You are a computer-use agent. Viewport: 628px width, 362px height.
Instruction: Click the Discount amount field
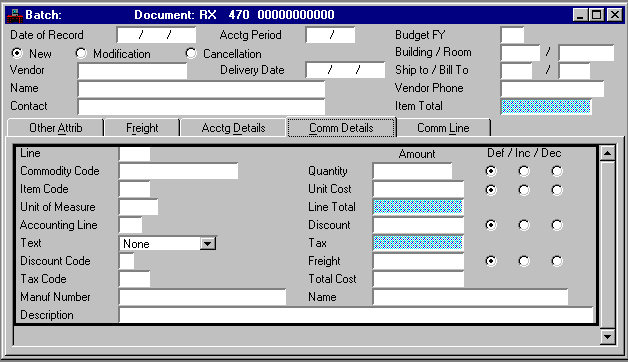click(418, 225)
